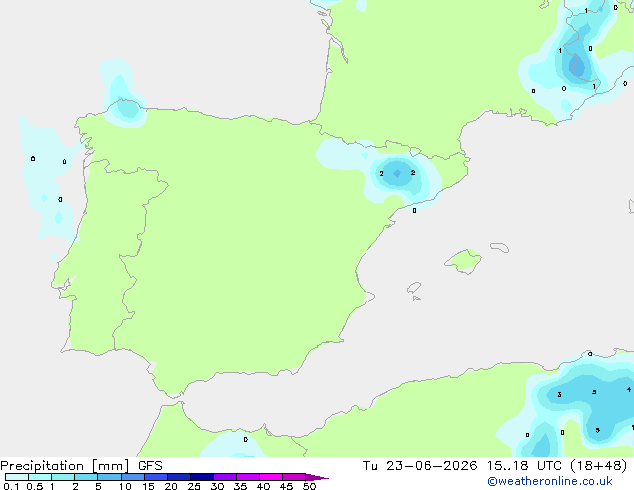Click the legend label '10'
The height and width of the screenshot is (490, 634).
(x=125, y=486)
